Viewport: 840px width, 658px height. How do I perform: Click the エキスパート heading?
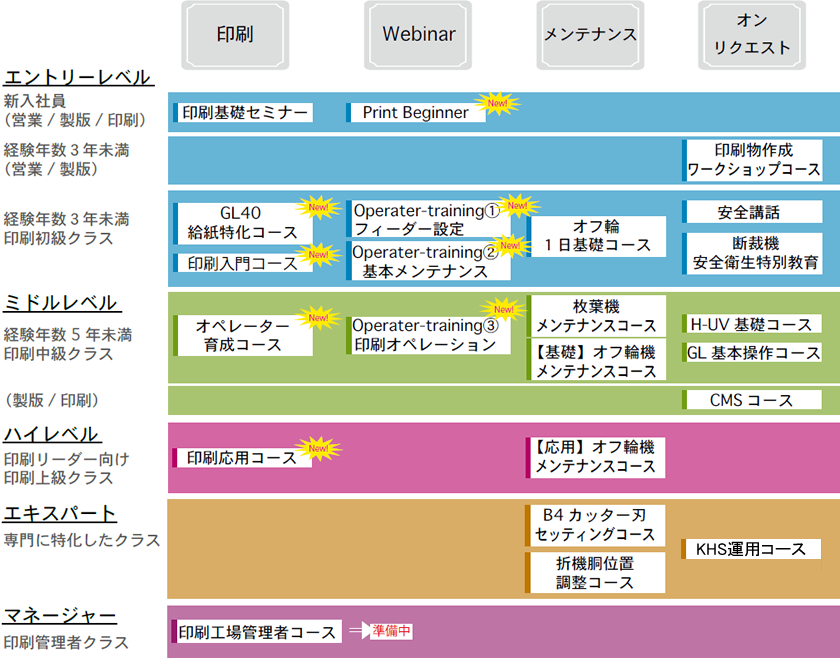coord(59,513)
